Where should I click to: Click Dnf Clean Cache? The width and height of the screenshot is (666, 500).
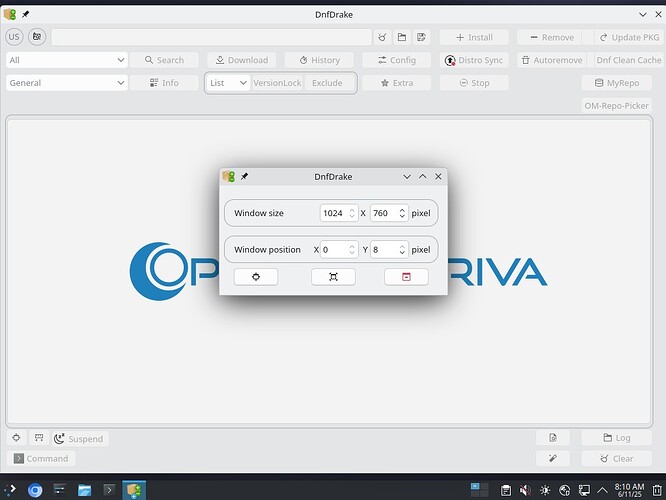click(629, 60)
